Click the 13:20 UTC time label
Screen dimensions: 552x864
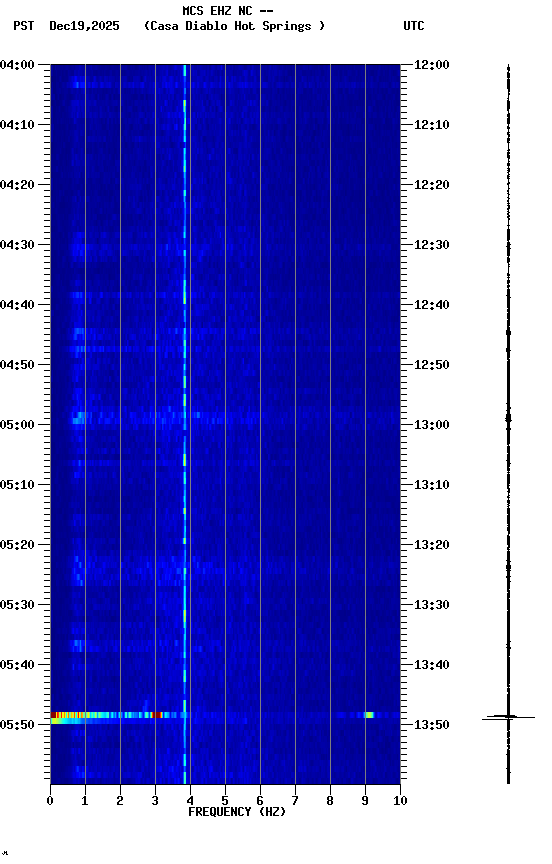[x=432, y=545]
